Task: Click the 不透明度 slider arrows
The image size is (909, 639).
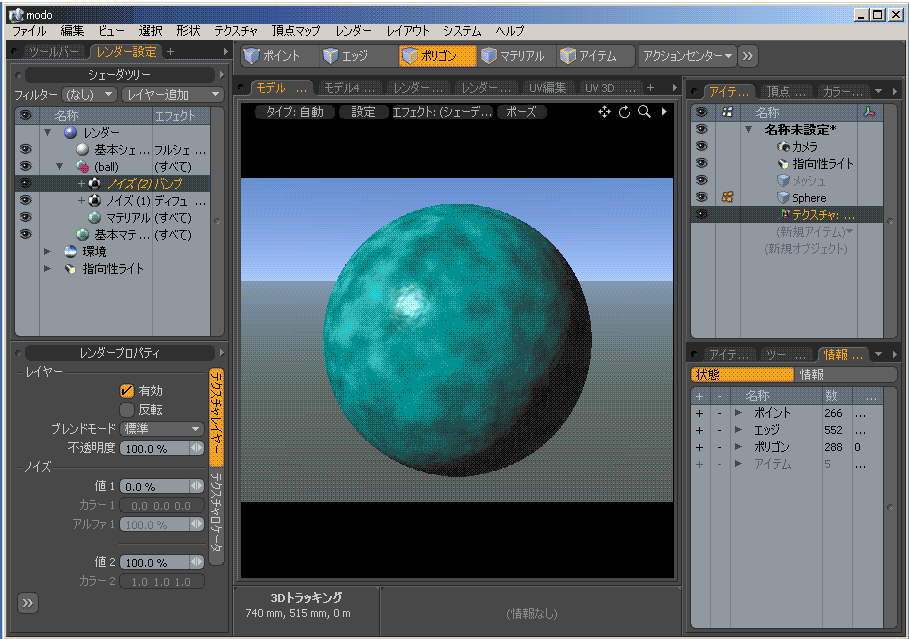Action: coord(197,448)
